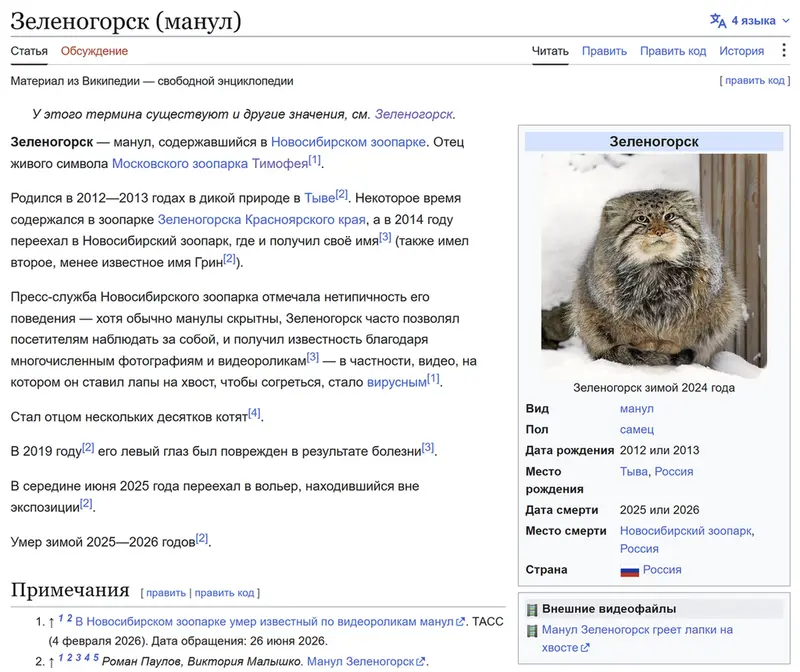The width and height of the screenshot is (800, 672).
Task: Switch to the Статья tab
Action: tap(29, 51)
